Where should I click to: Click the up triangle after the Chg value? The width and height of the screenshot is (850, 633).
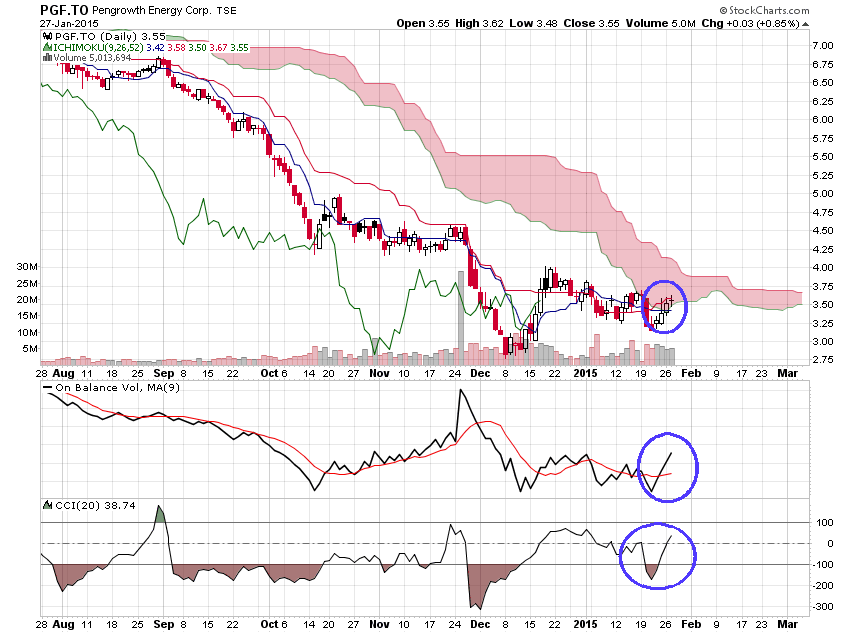(806, 24)
